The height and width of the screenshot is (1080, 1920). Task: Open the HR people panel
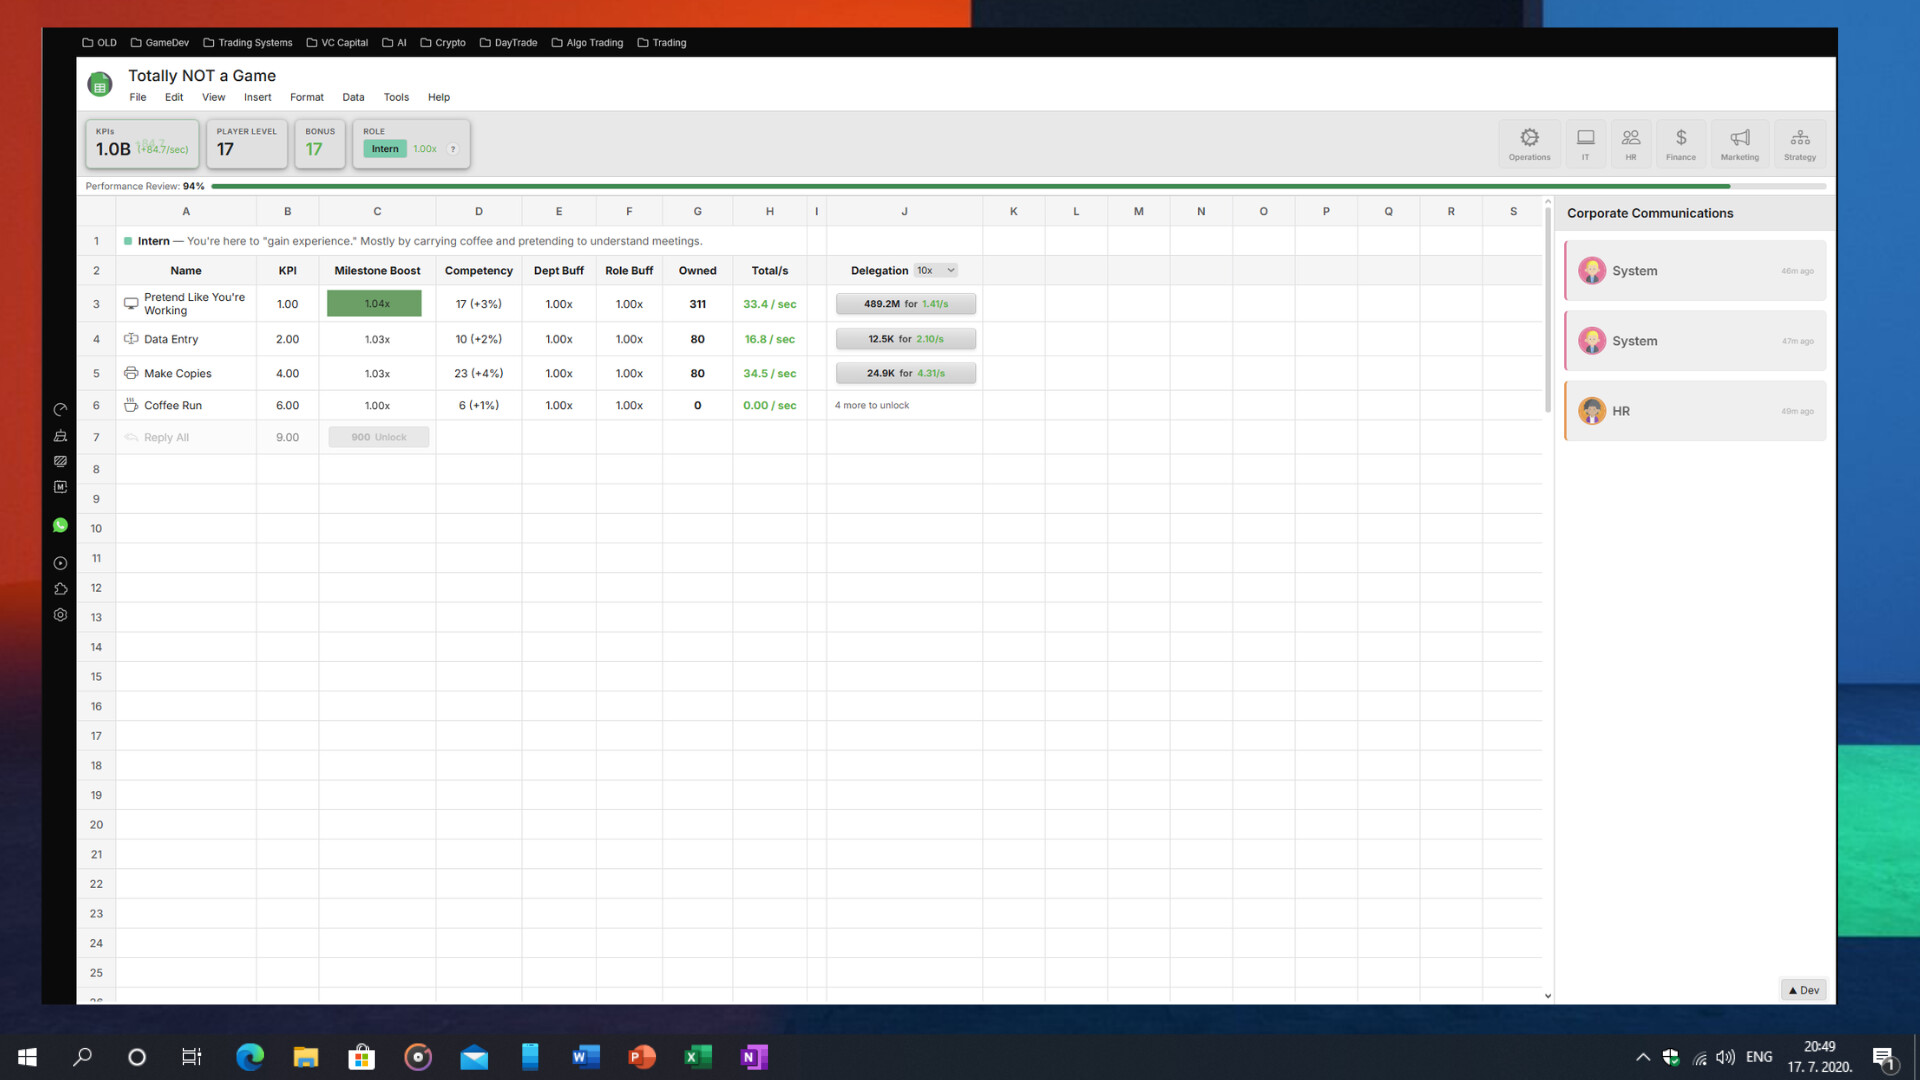point(1631,143)
